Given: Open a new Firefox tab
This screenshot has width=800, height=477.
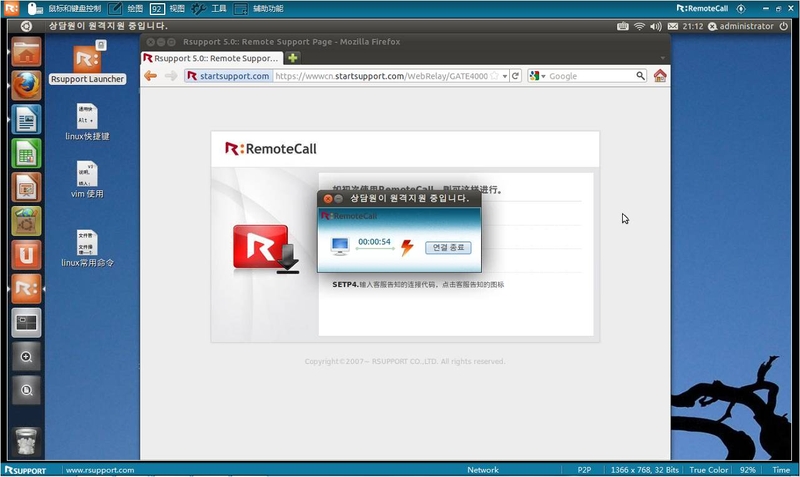Looking at the screenshot, I should coord(293,58).
